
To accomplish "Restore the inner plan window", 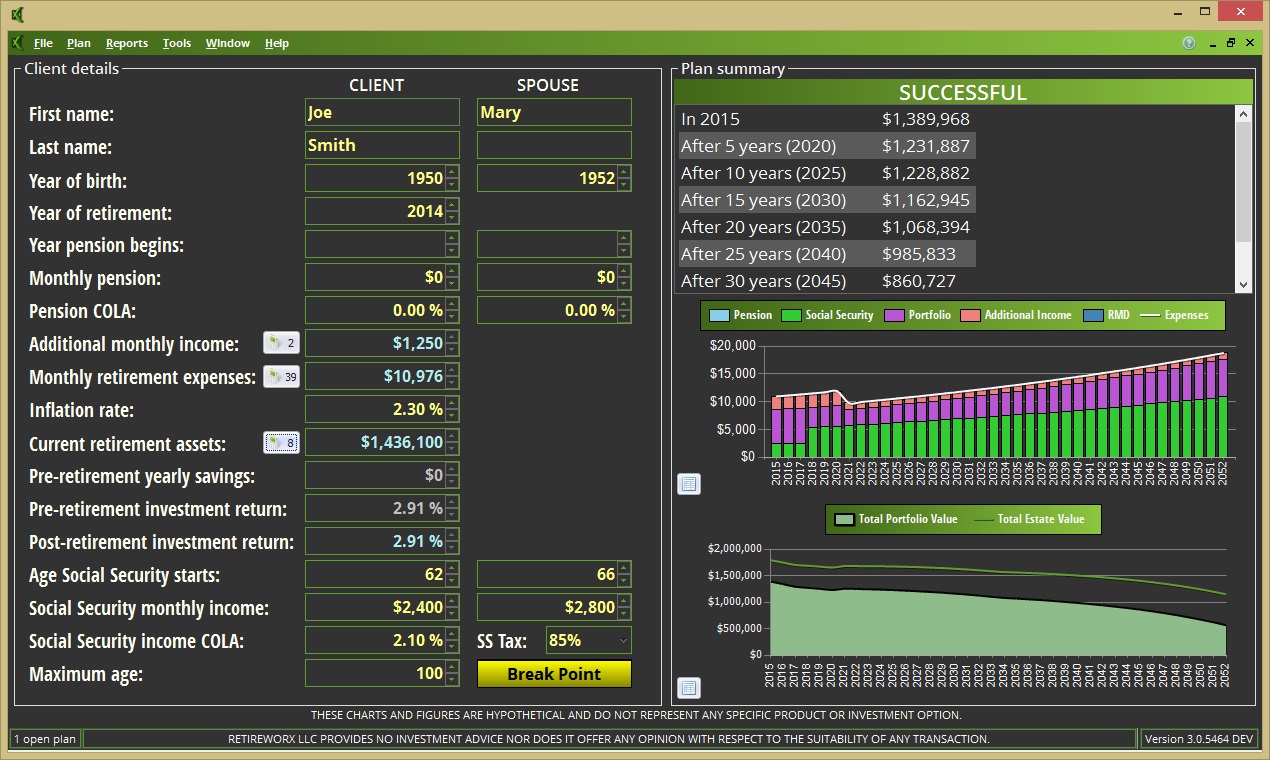I will coord(1231,43).
